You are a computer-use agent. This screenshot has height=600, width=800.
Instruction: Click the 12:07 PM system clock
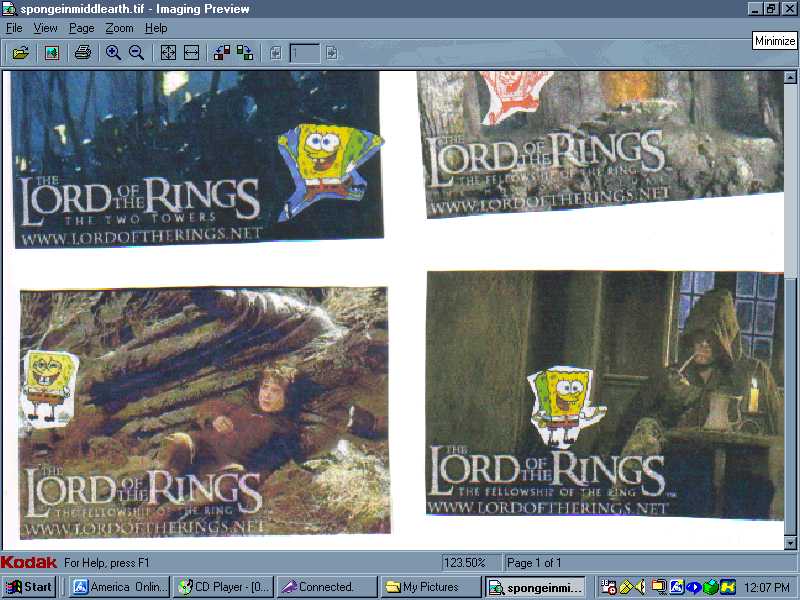[767, 588]
